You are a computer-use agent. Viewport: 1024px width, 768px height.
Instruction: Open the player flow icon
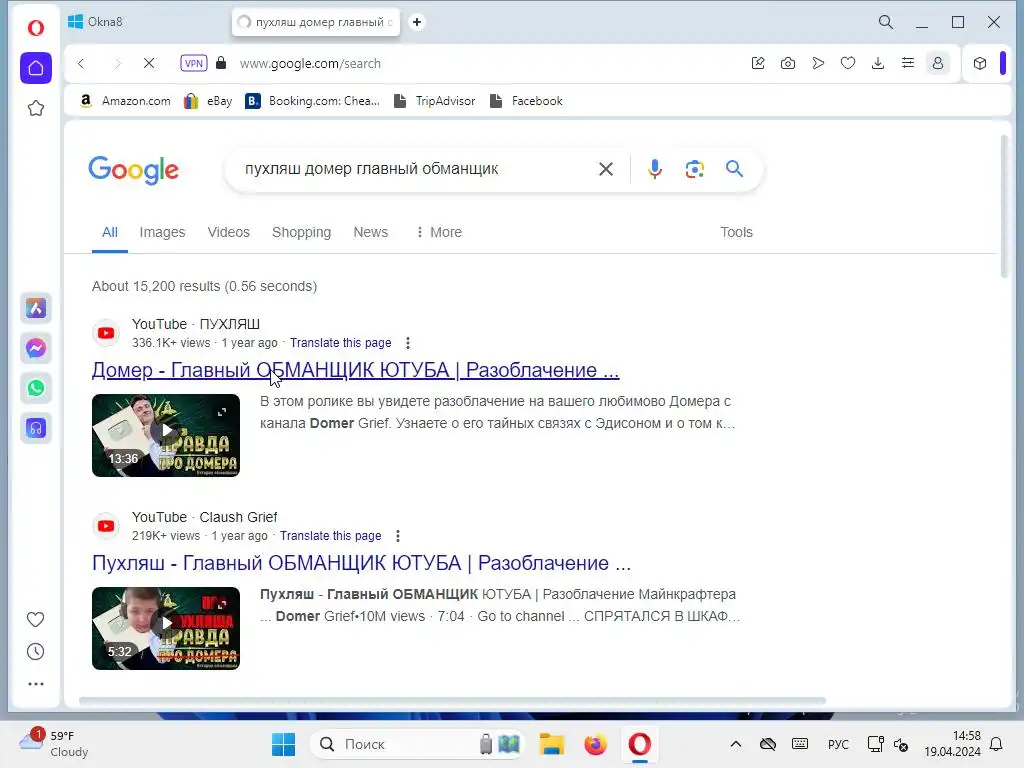coord(818,63)
